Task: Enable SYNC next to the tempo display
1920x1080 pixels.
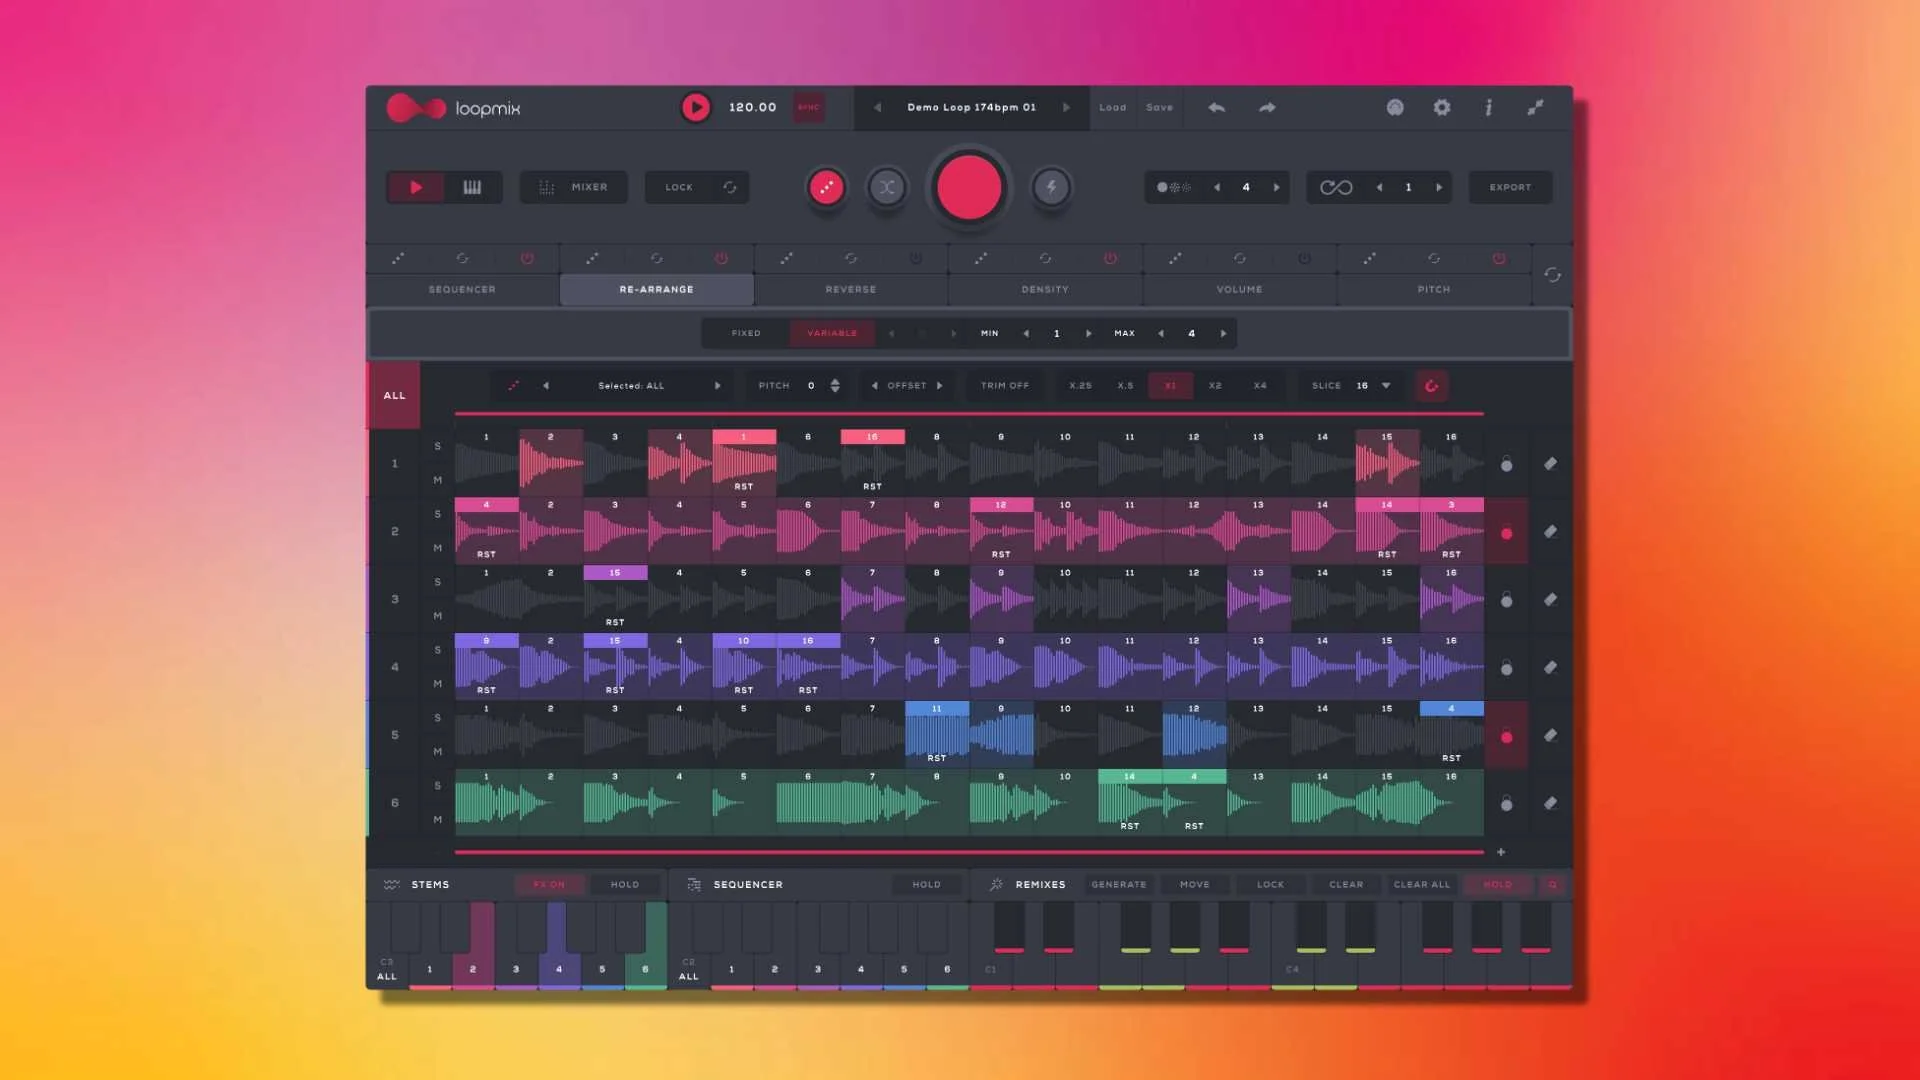Action: 809,107
